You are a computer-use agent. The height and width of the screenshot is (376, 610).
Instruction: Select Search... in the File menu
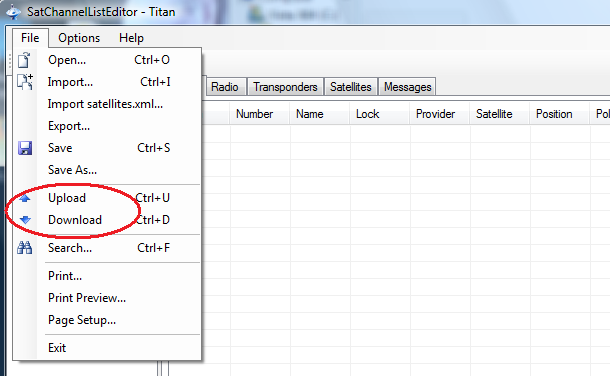coord(107,248)
